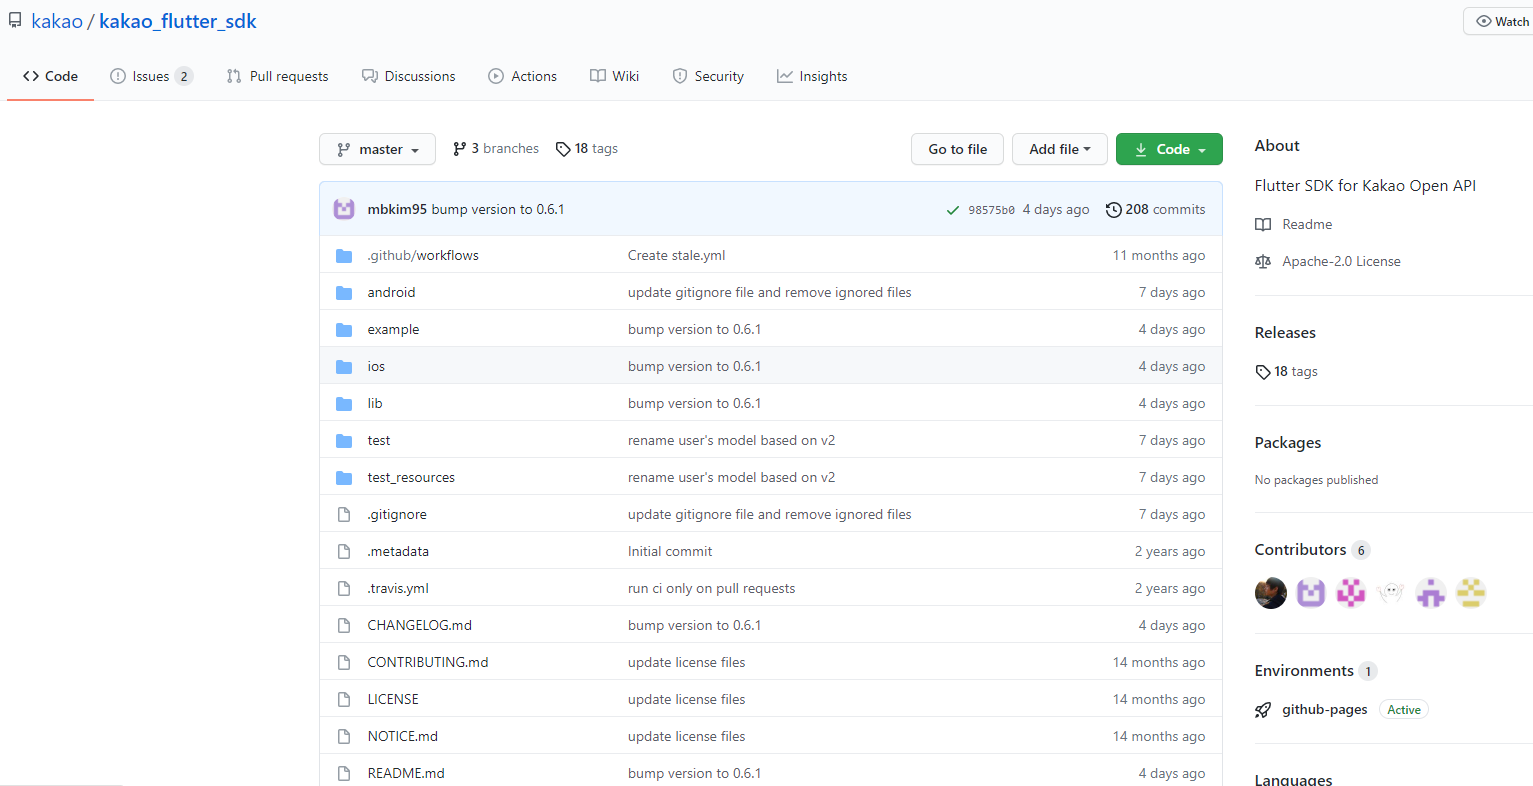Open the Contributors heading link
Viewport: 1533px width, 786px height.
pyautogui.click(x=1312, y=549)
